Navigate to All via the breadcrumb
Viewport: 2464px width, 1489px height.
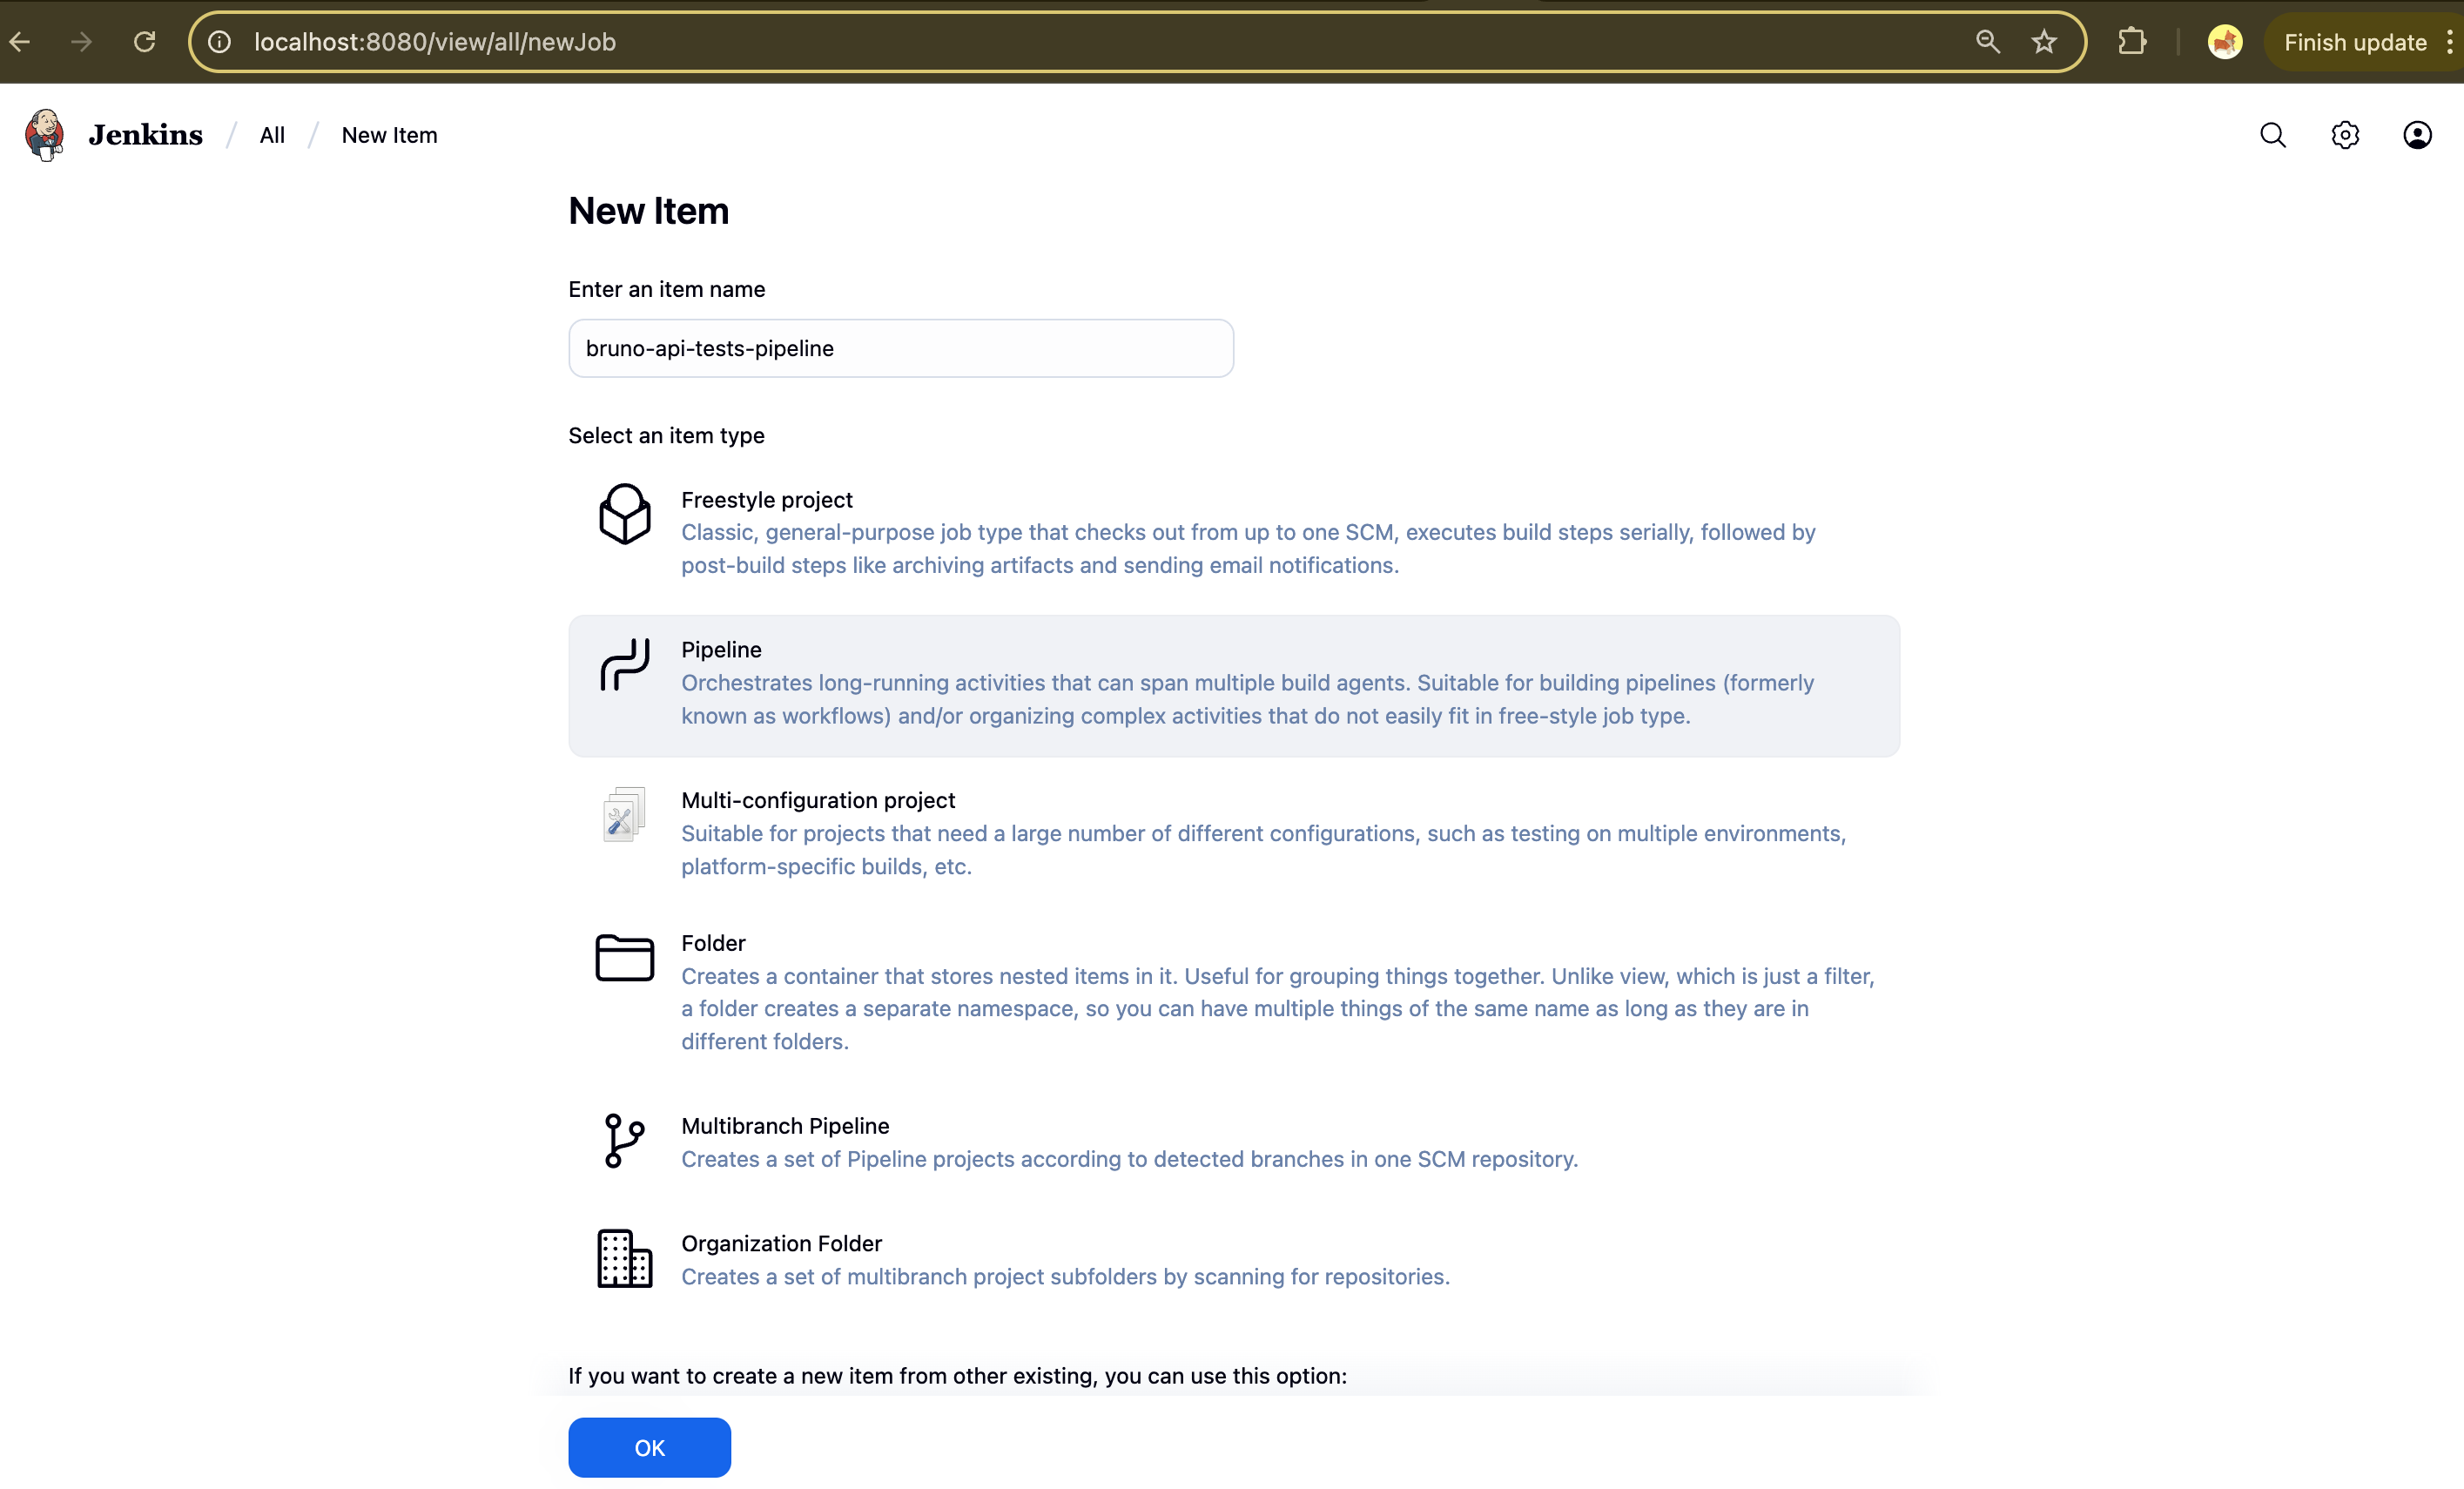point(271,134)
